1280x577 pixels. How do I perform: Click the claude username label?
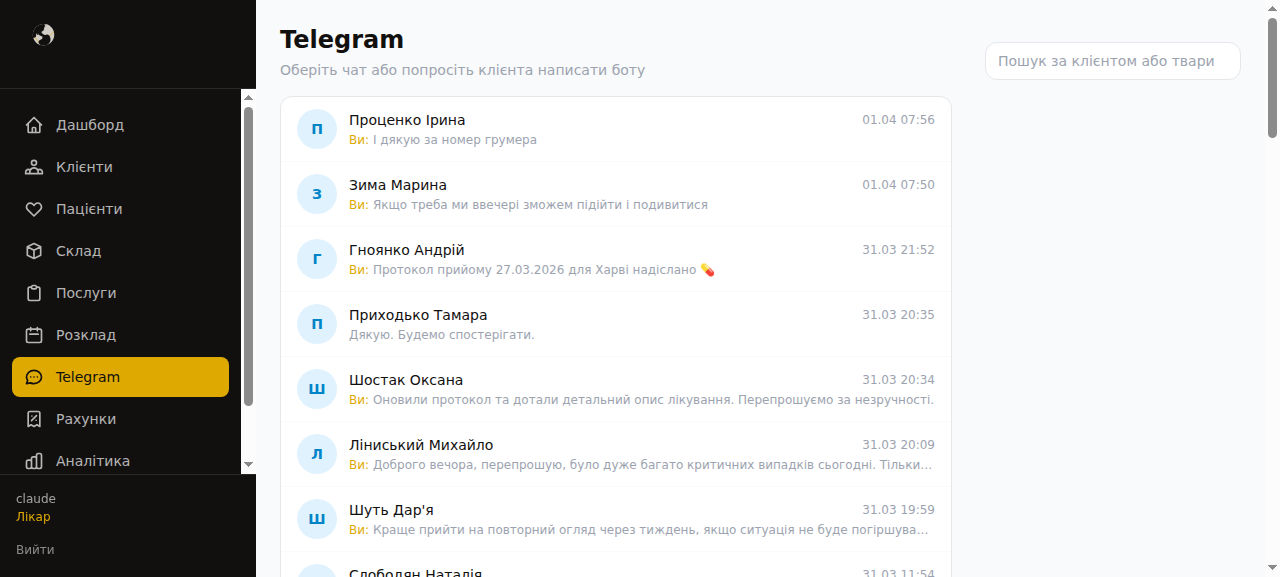(36, 498)
